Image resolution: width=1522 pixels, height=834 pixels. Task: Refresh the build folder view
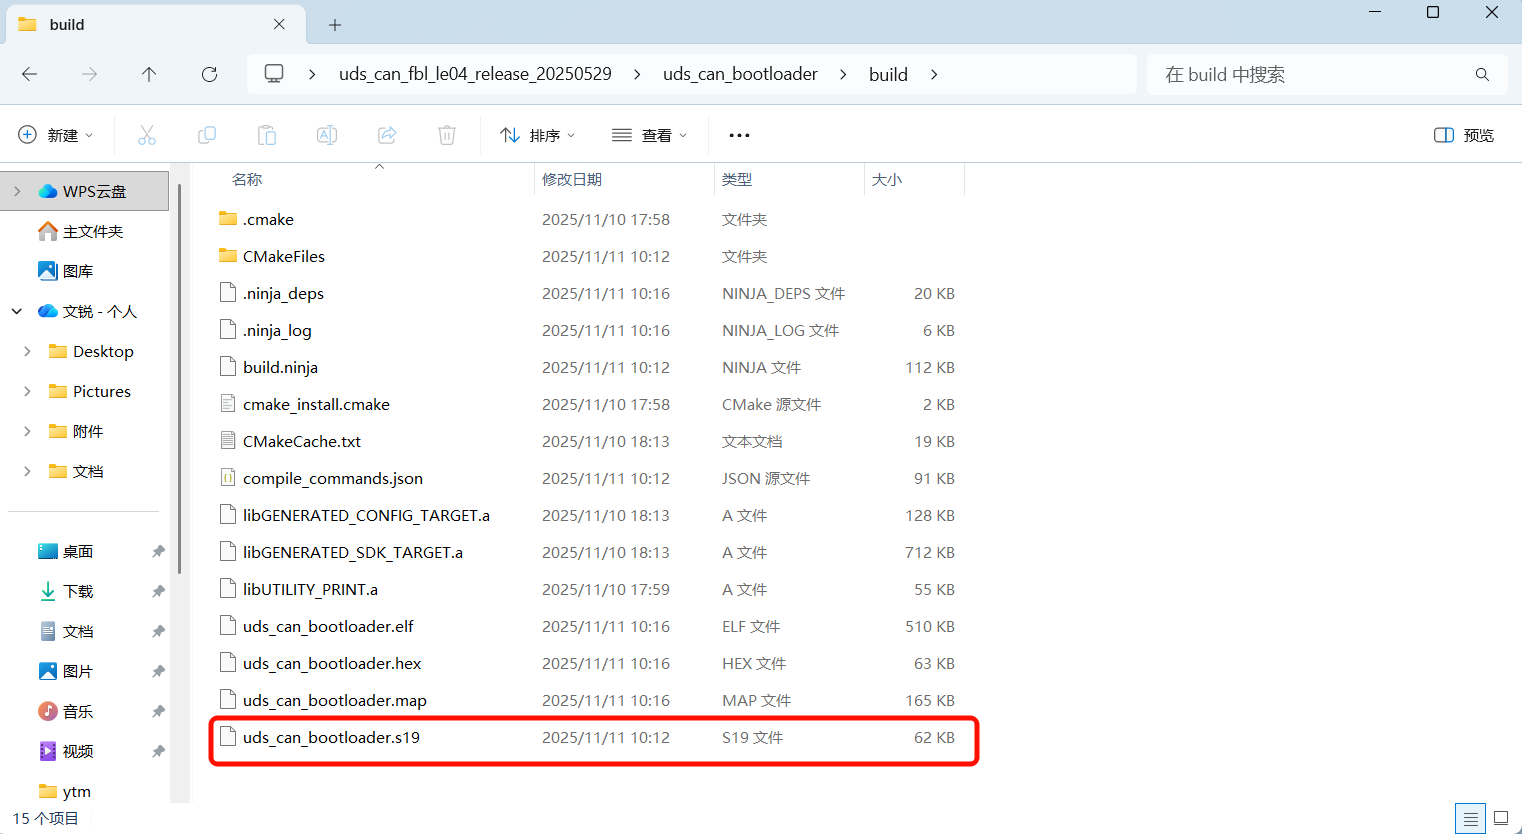coord(209,73)
